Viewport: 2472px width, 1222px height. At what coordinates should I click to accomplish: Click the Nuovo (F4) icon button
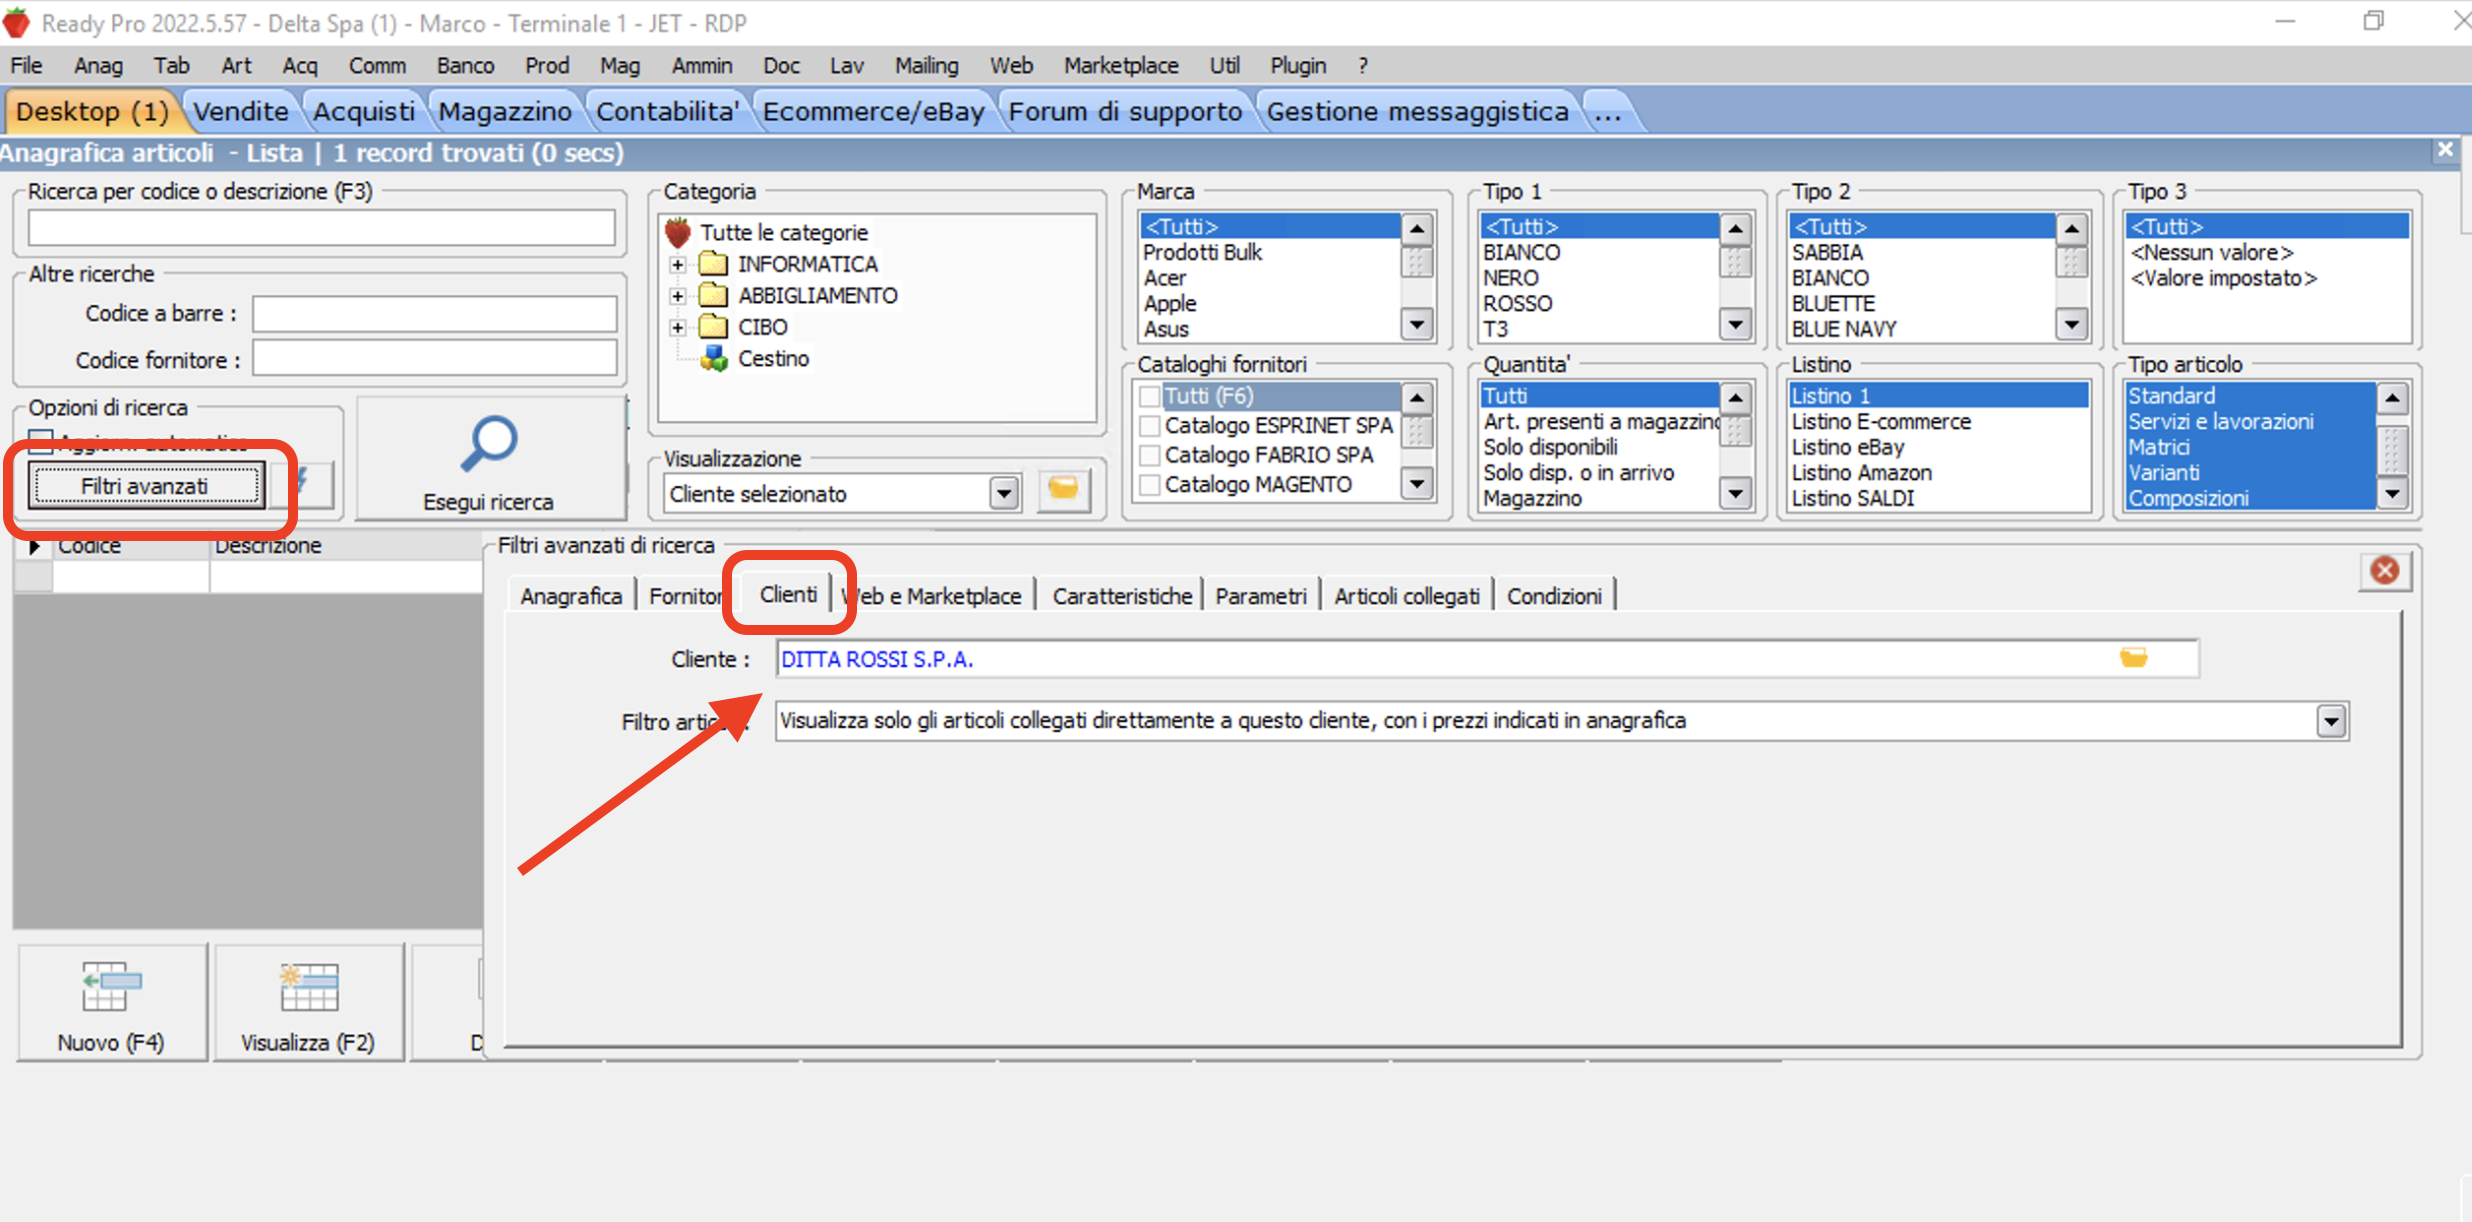(x=111, y=987)
